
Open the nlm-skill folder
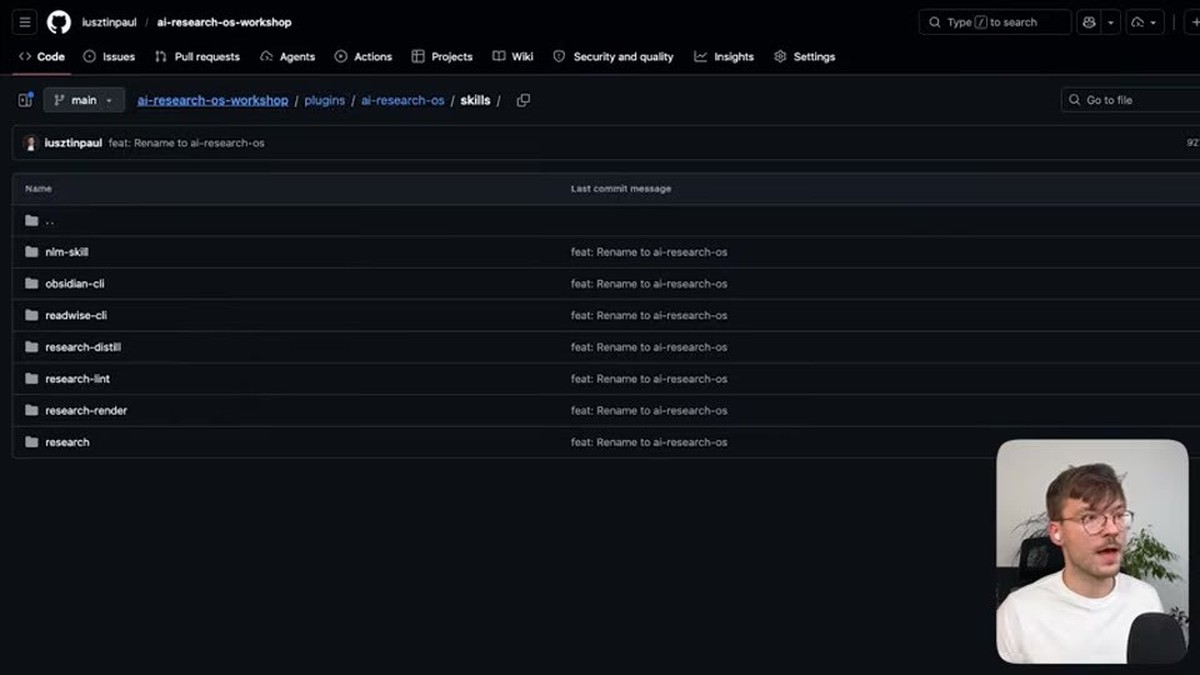tap(67, 252)
